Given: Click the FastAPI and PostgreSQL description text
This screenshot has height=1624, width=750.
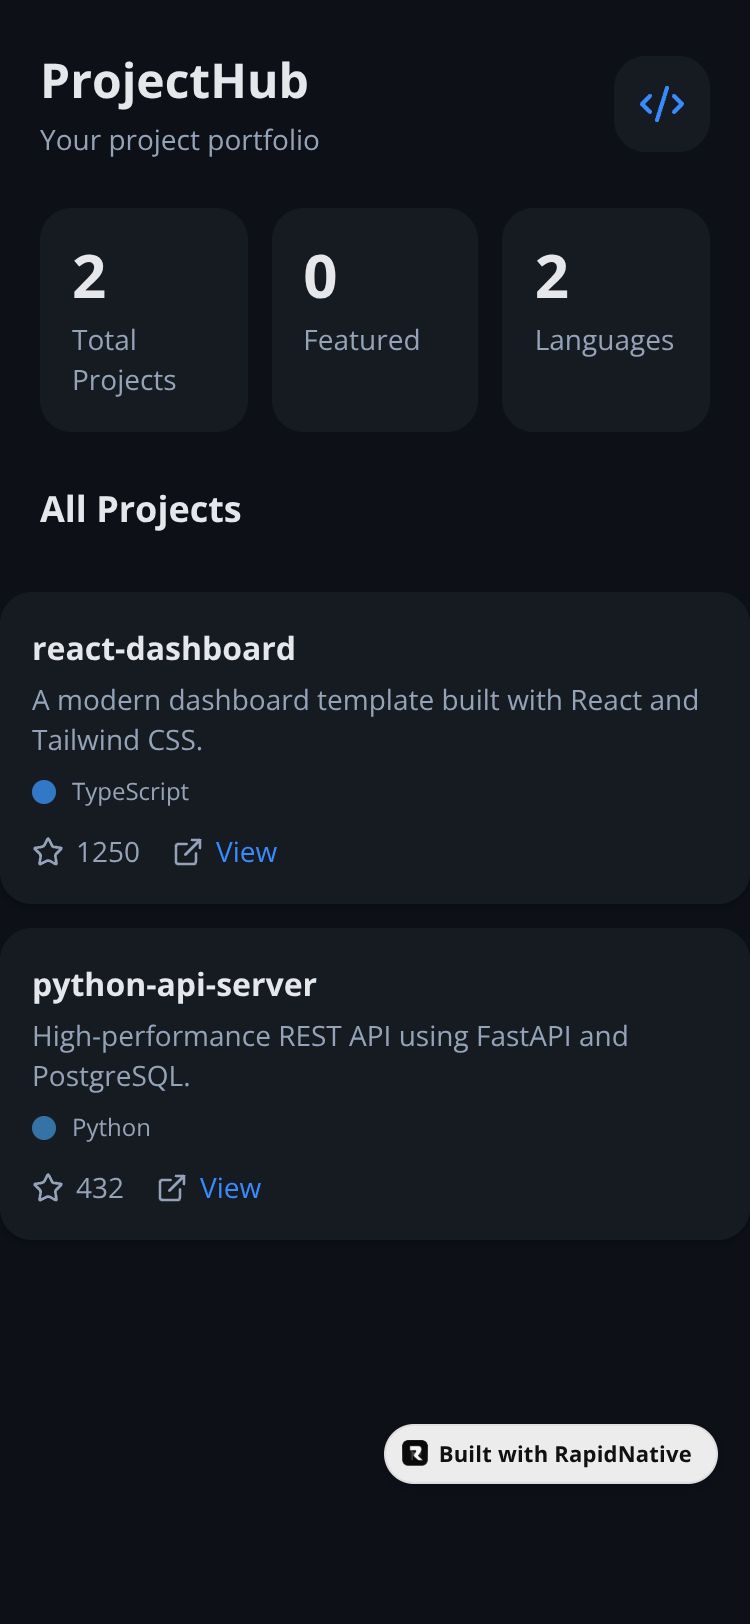Looking at the screenshot, I should pos(330,1056).
